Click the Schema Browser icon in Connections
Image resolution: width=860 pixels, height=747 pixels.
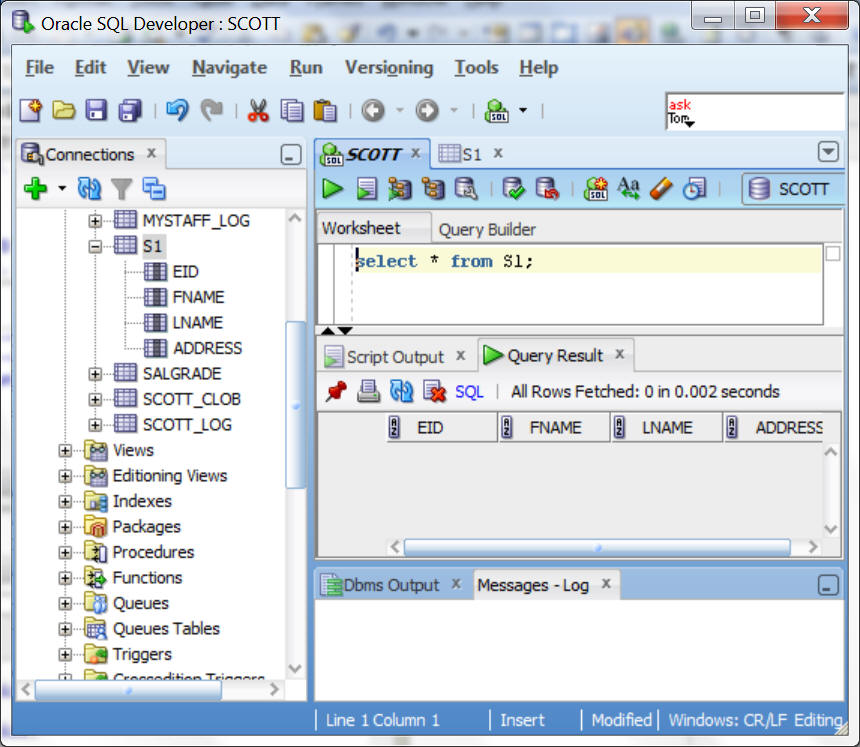point(154,189)
